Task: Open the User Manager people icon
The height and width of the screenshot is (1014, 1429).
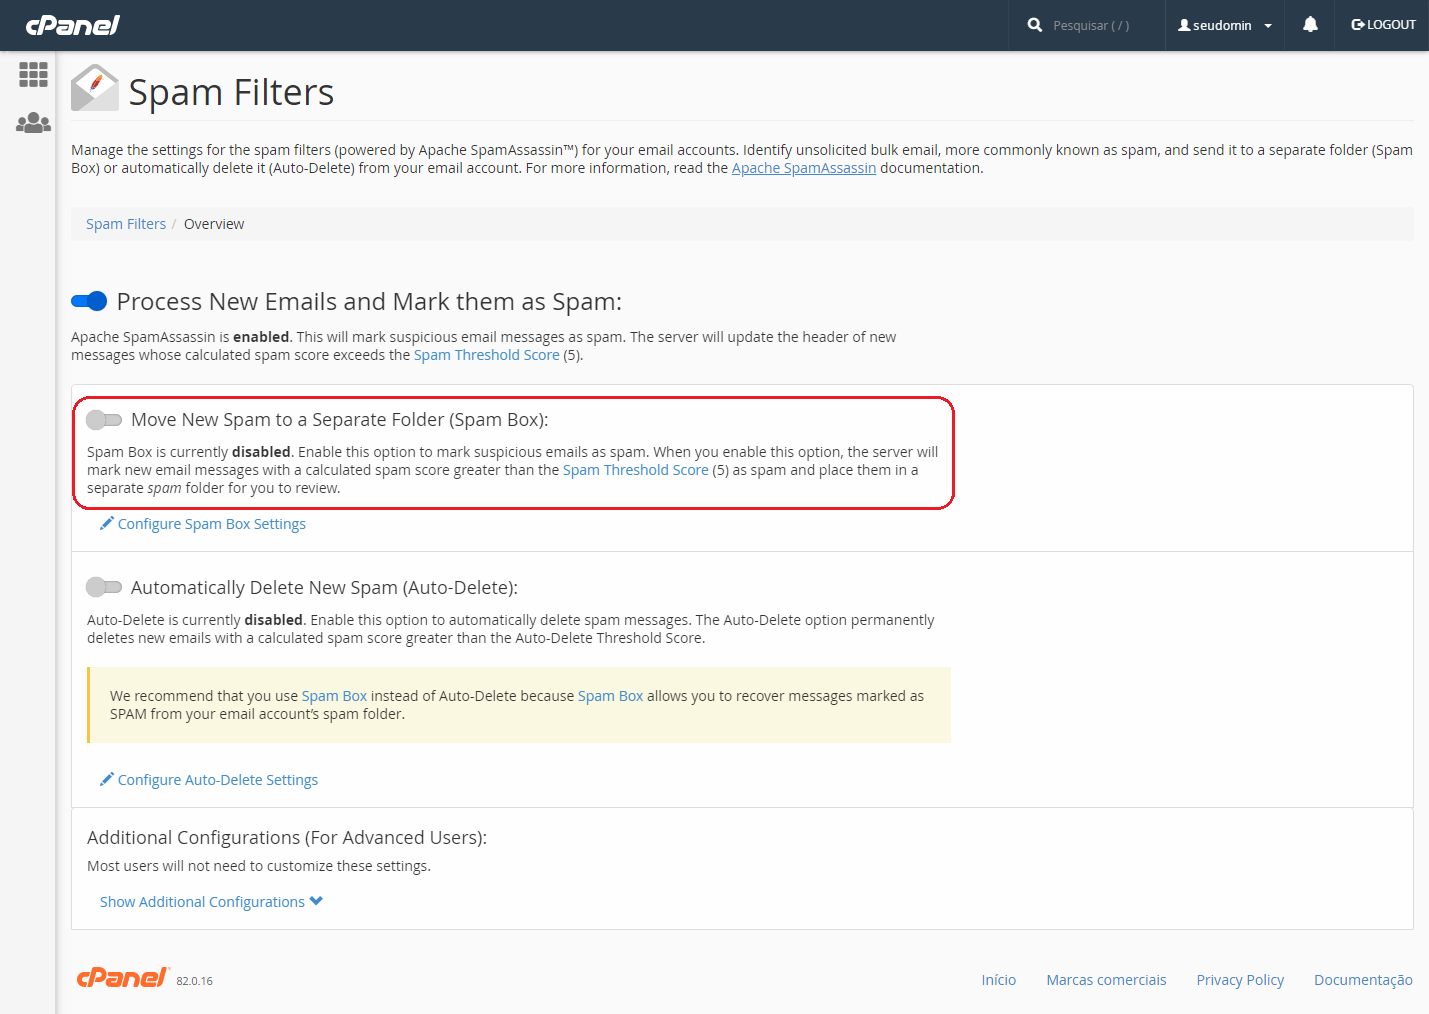Action: [x=33, y=123]
